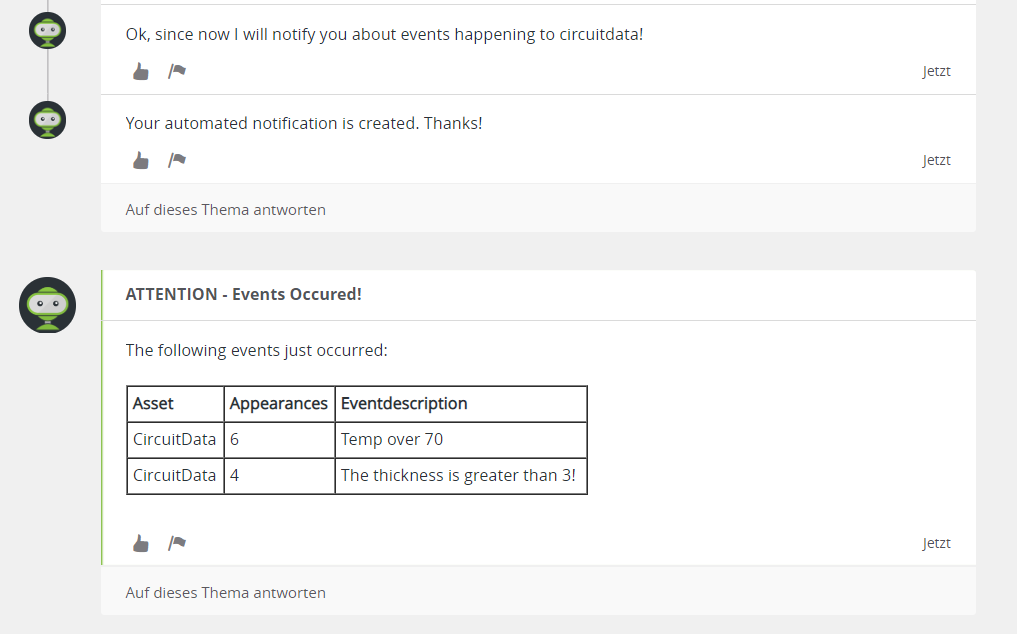The image size is (1017, 634).
Task: Flag the automated notification created message
Action: (x=177, y=160)
